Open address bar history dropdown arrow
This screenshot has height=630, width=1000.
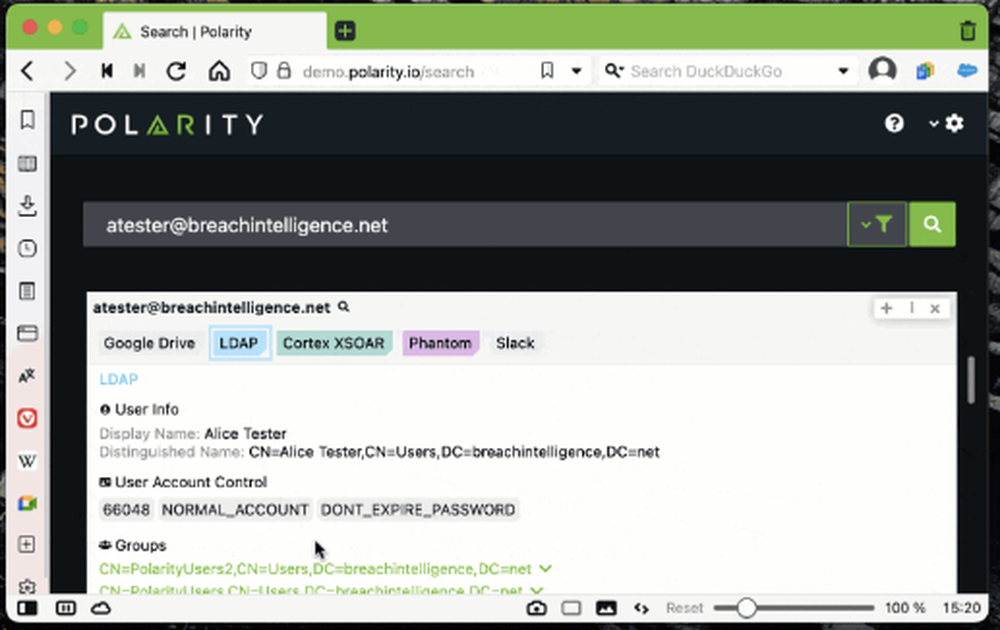[577, 71]
